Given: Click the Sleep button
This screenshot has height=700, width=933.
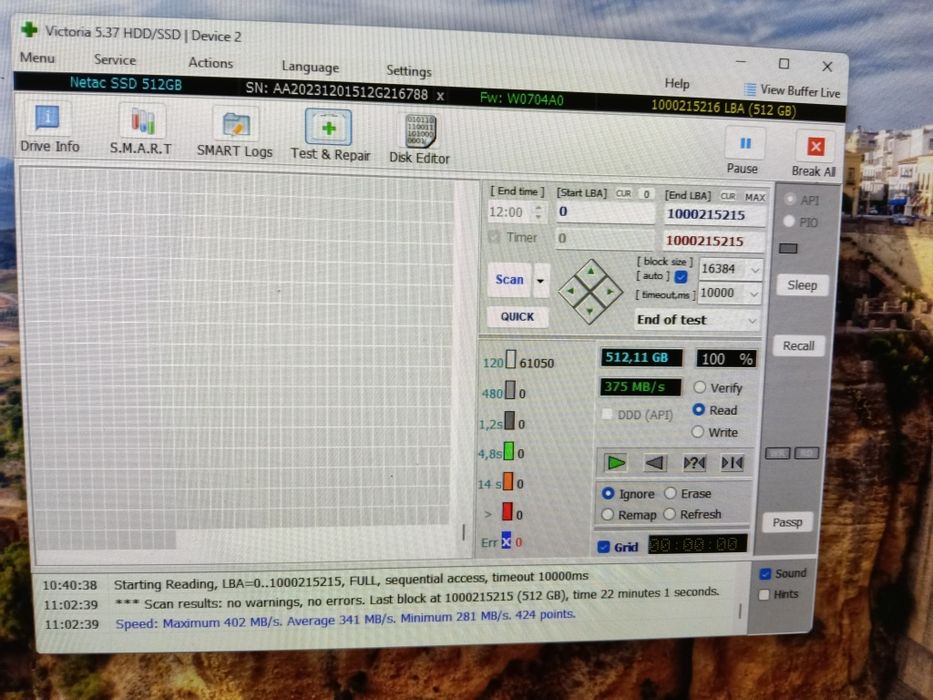Looking at the screenshot, I should 802,285.
